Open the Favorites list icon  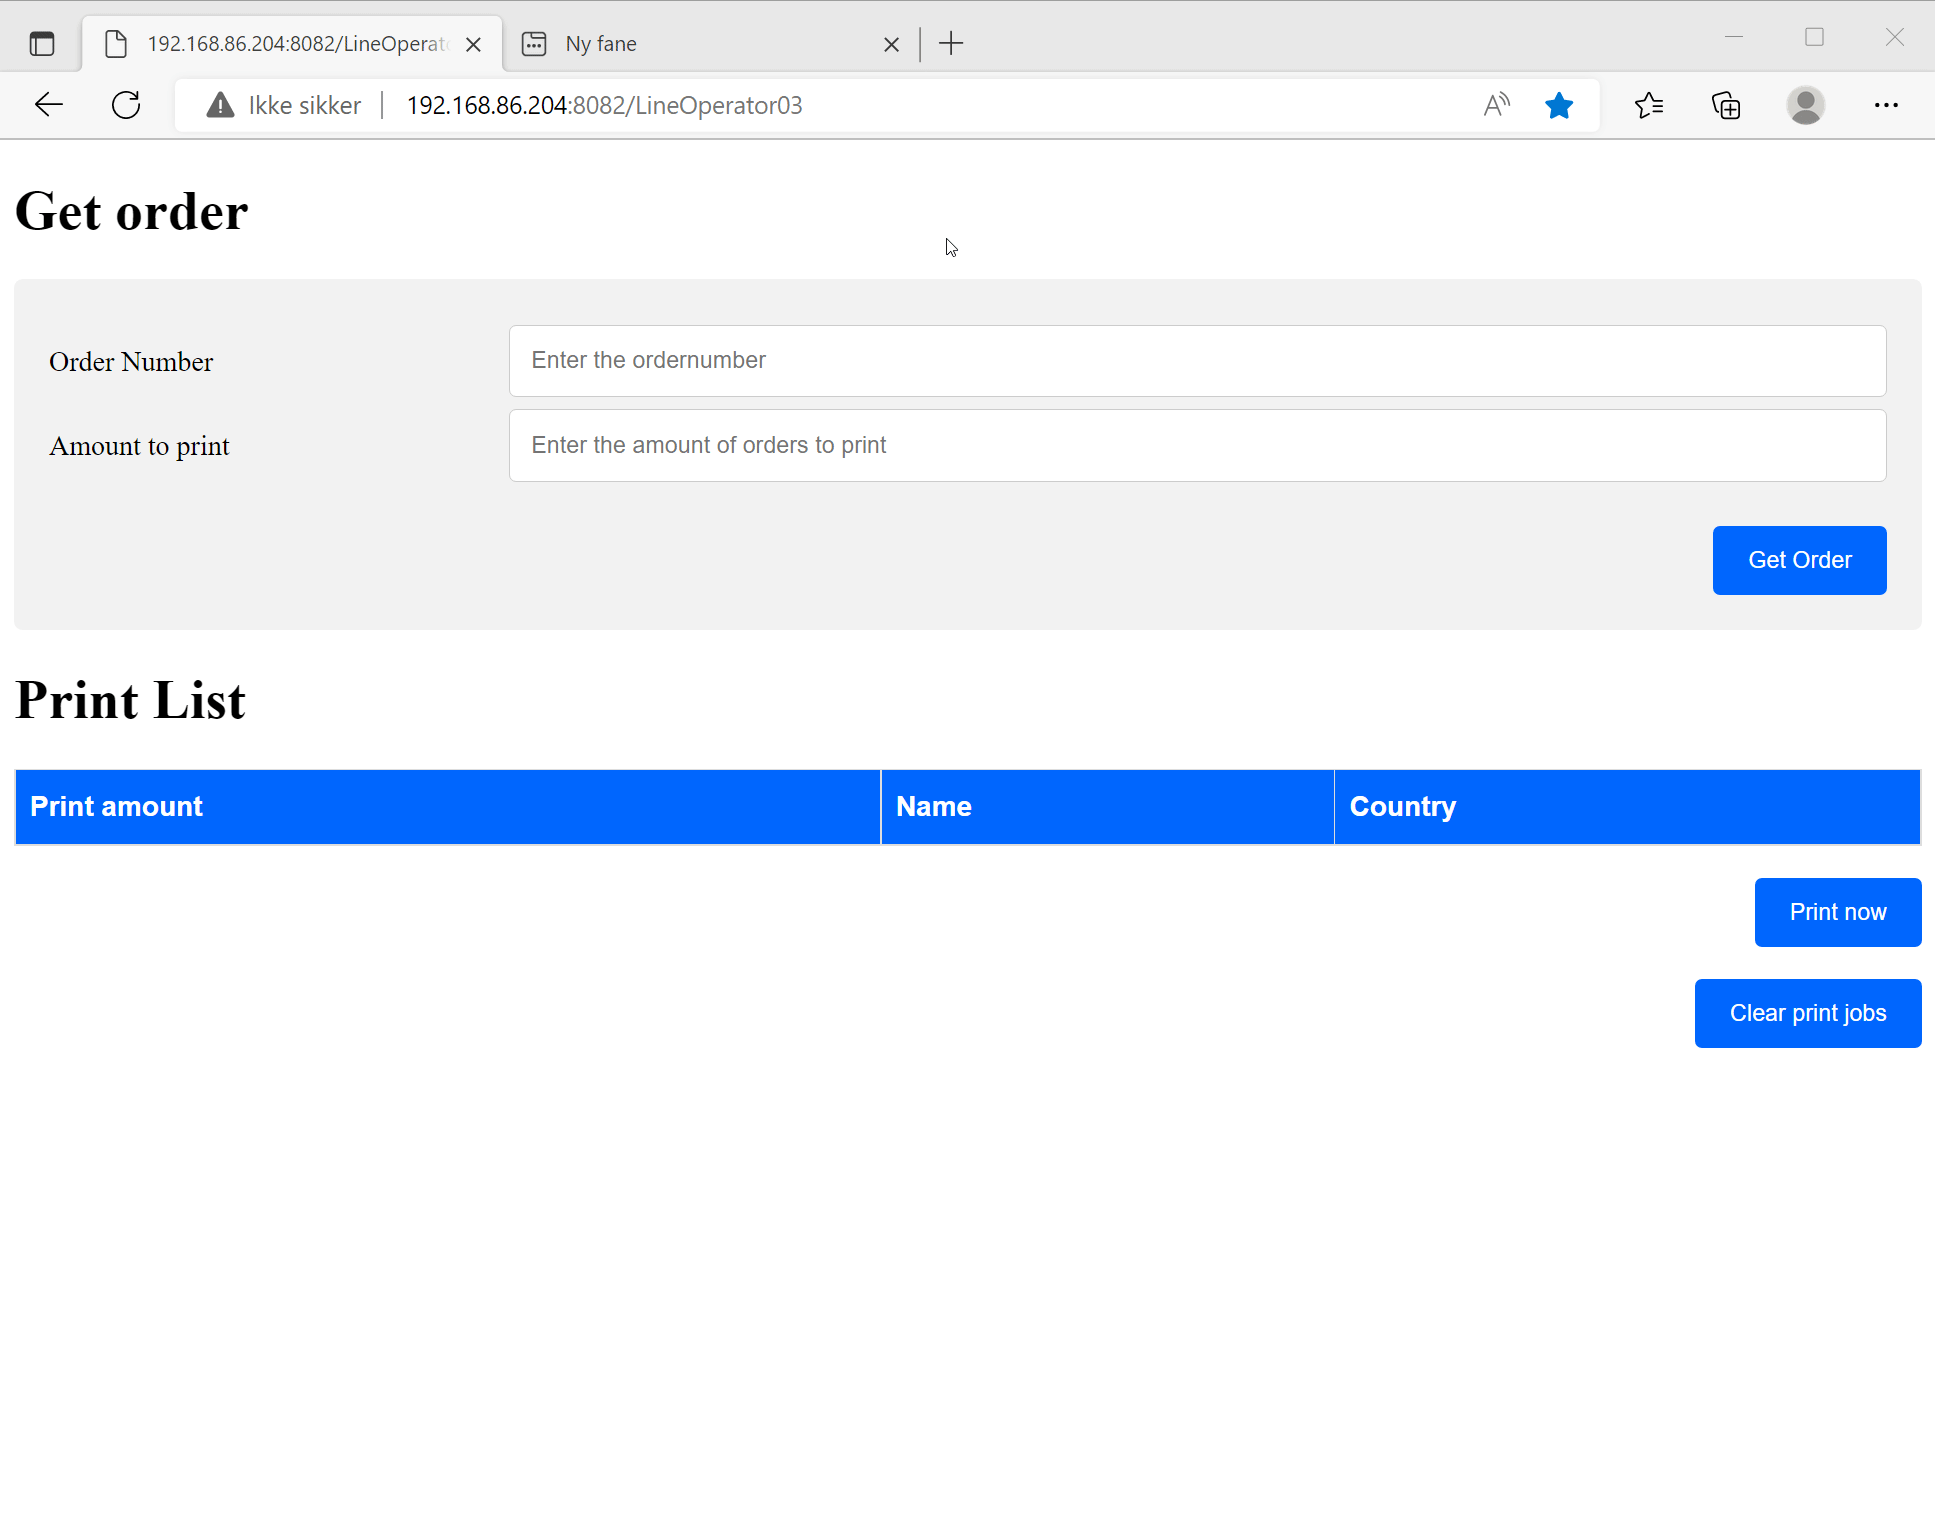click(x=1649, y=105)
